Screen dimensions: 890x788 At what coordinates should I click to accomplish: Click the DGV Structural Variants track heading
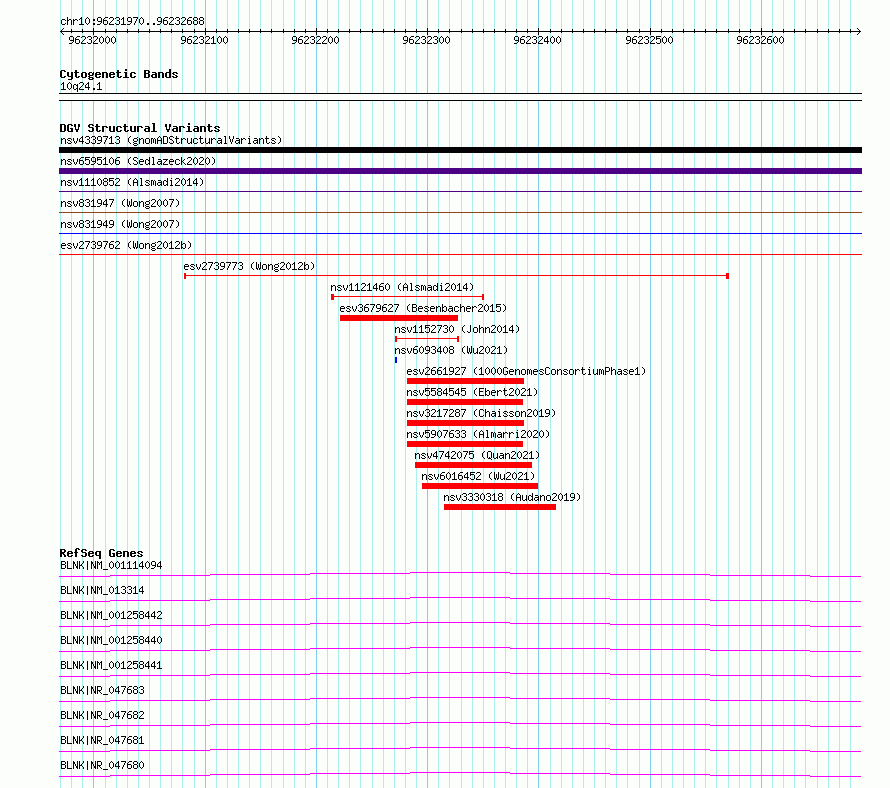[x=140, y=128]
